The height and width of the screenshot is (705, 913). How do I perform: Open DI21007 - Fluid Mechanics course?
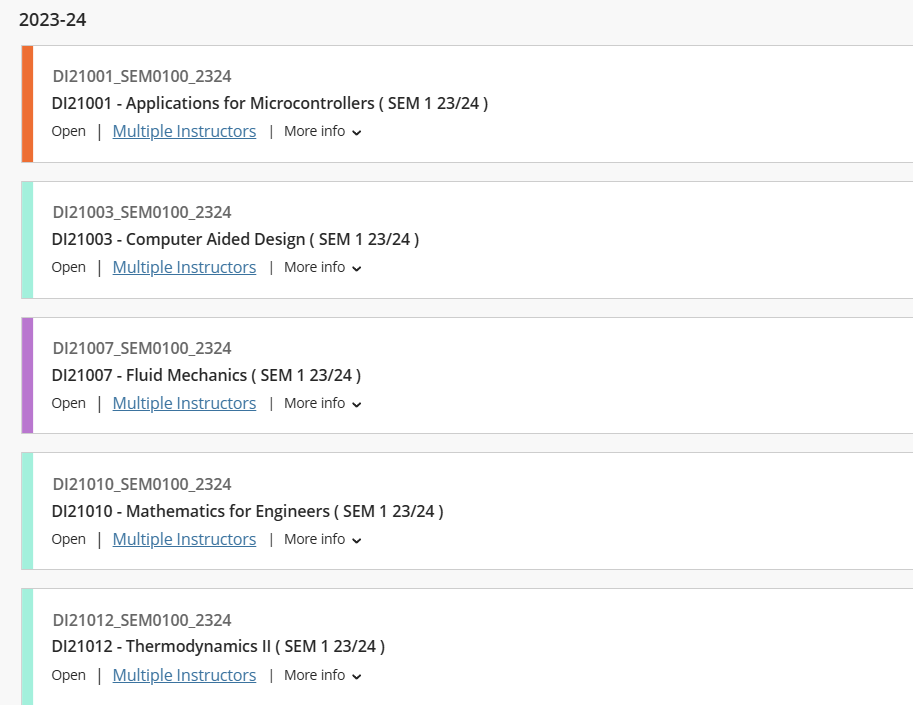(206, 375)
